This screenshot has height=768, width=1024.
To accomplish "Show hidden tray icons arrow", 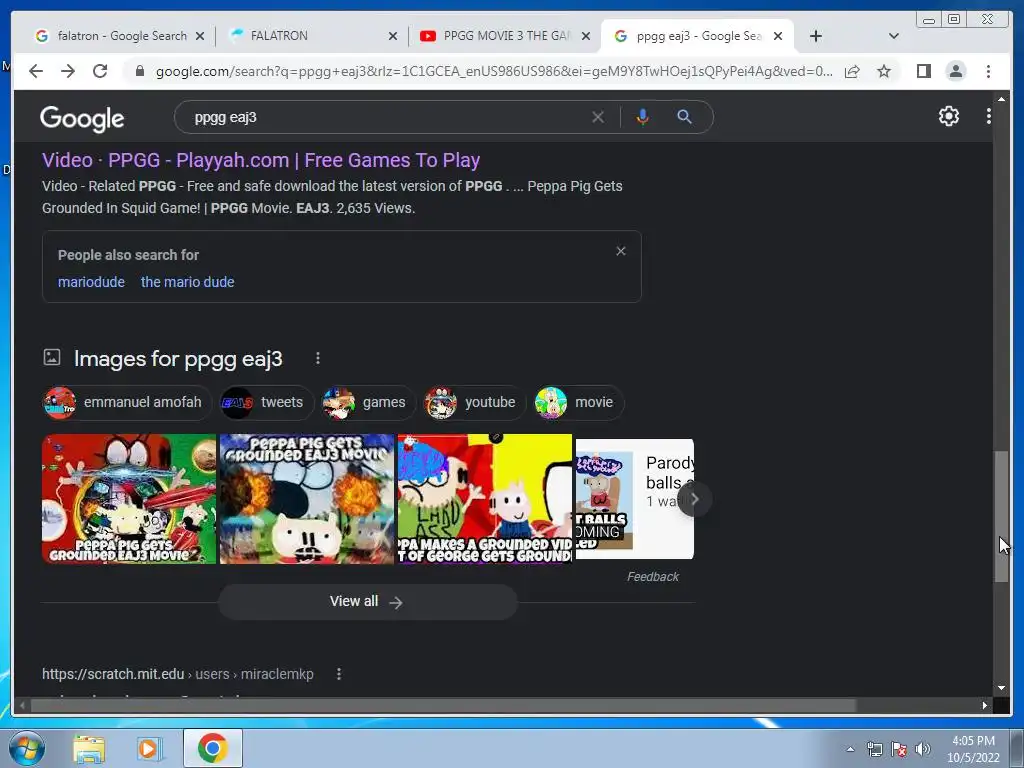I will [x=850, y=749].
